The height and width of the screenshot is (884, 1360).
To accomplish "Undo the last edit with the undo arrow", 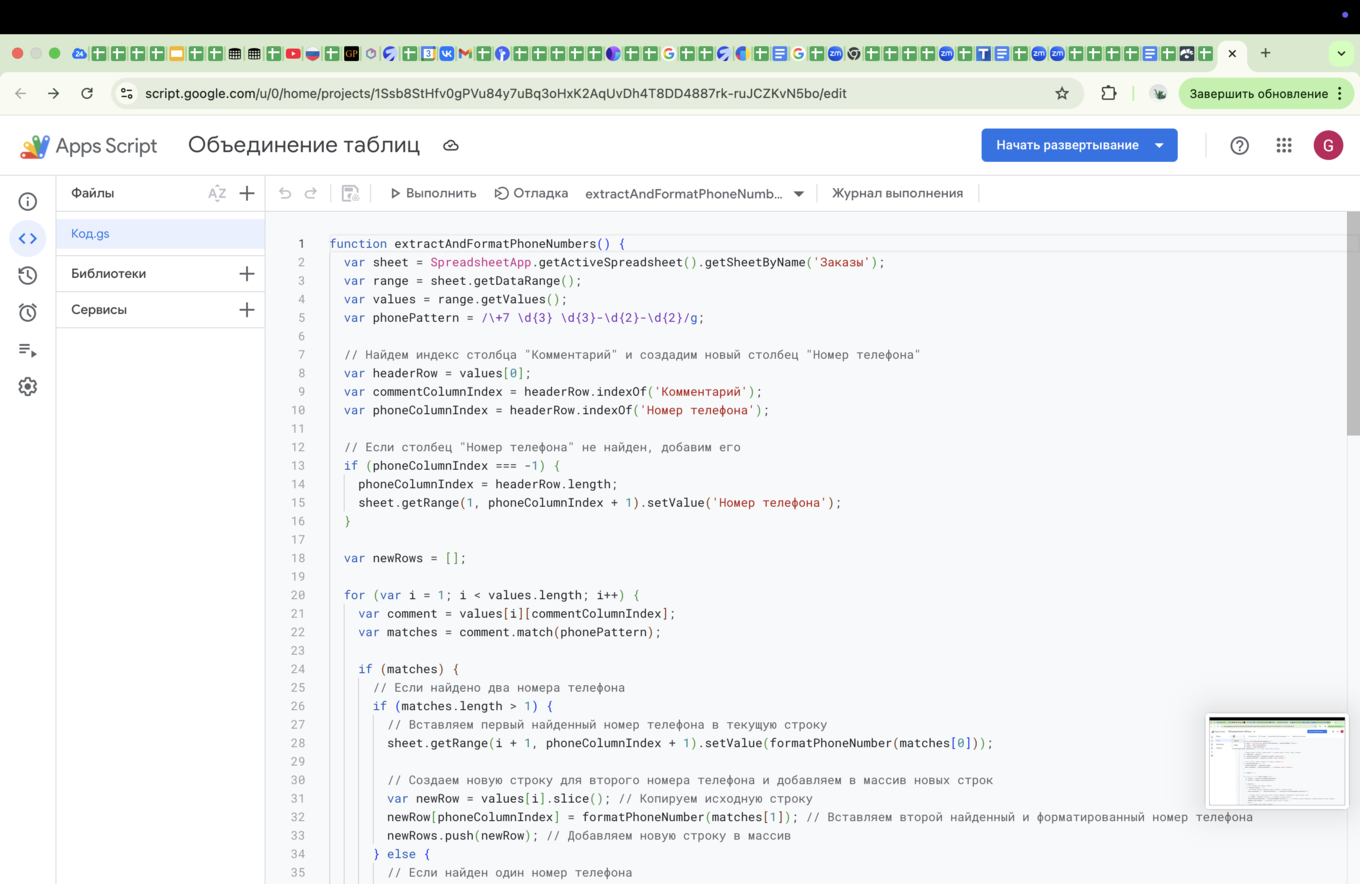I will click(x=285, y=193).
